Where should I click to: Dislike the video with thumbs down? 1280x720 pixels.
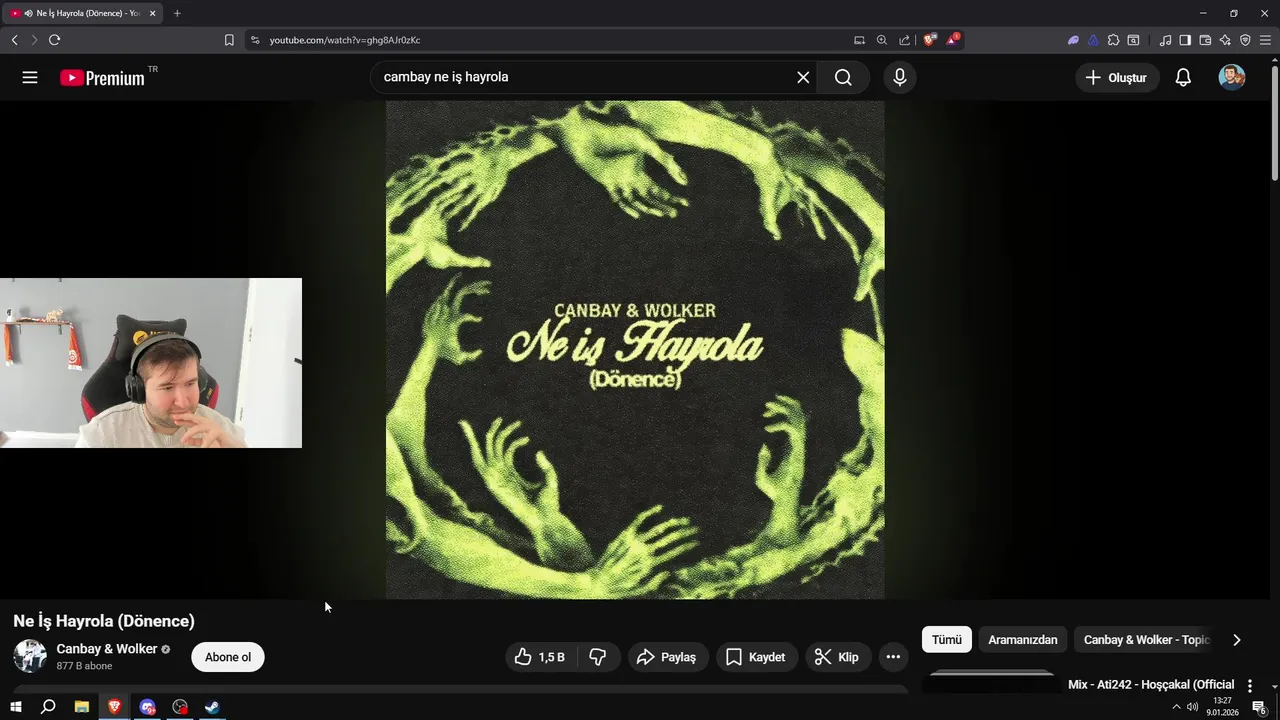[598, 657]
